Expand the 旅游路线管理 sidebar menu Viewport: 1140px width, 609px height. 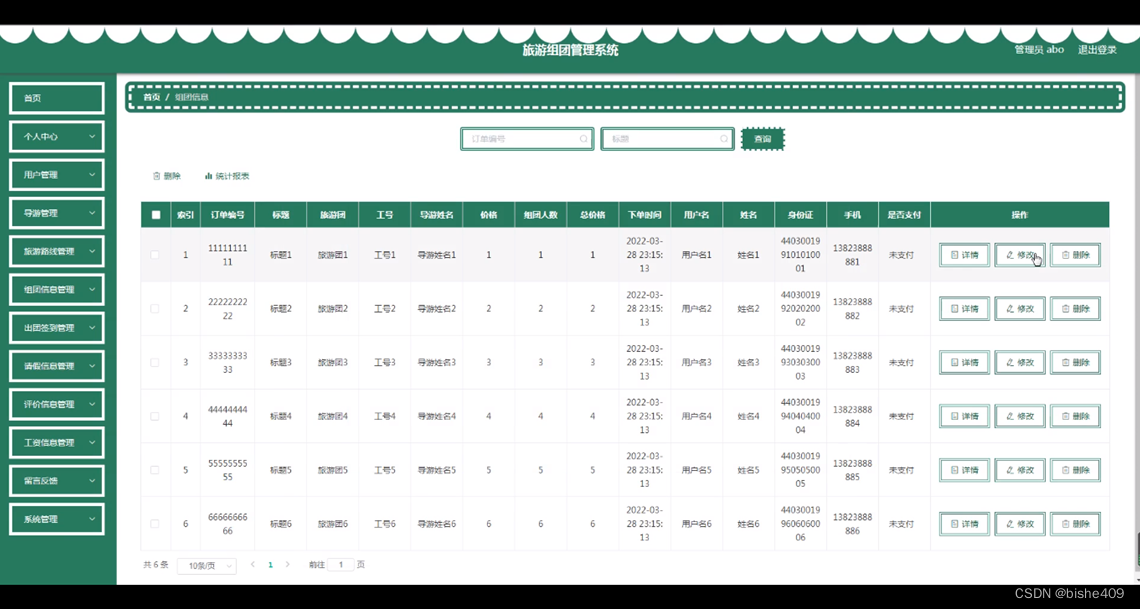pyautogui.click(x=57, y=251)
